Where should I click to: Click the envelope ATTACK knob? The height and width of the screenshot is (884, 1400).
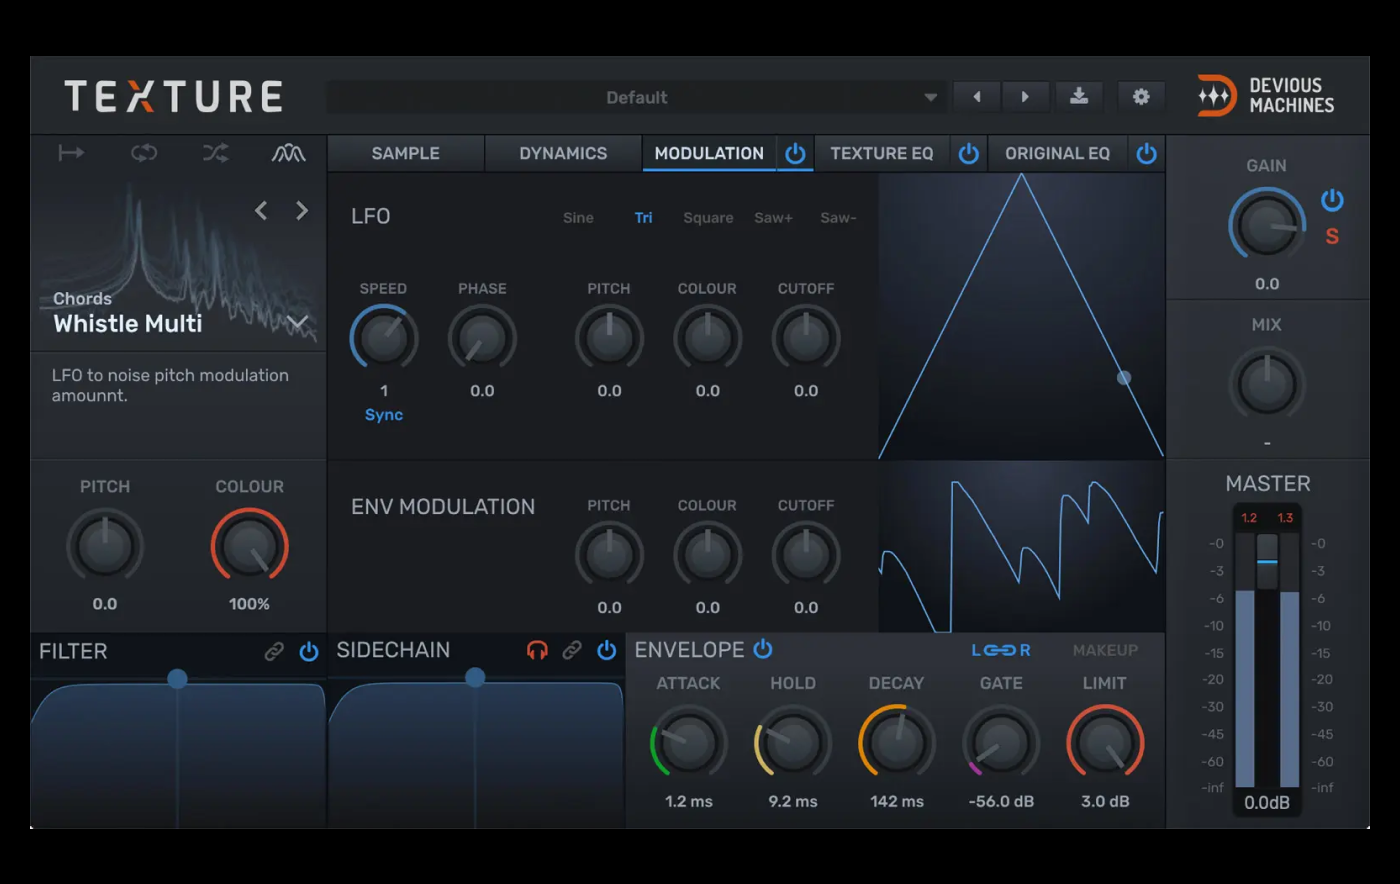tap(689, 742)
